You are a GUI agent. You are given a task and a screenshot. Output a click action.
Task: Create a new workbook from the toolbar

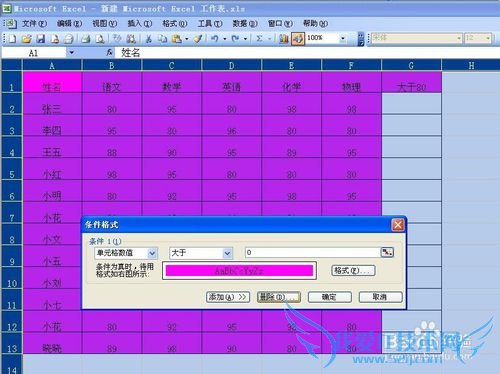coord(12,39)
